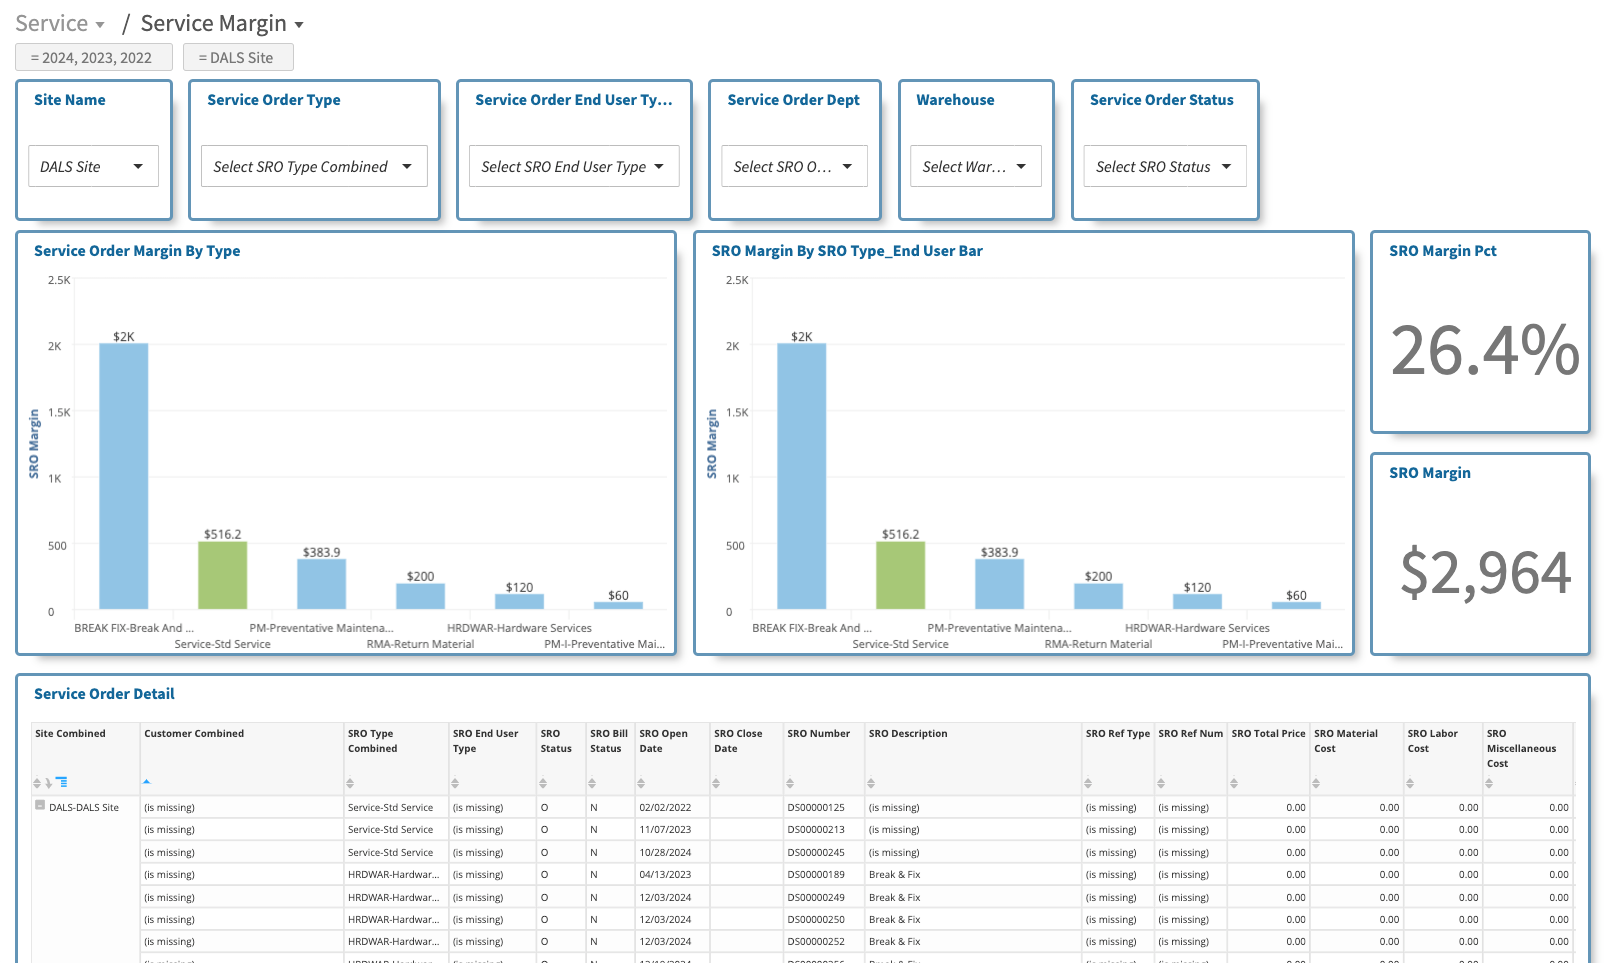Viewport: 1605px width, 963px height.
Task: Click the blue hierarchy icon under Site Combined
Action: [62, 782]
